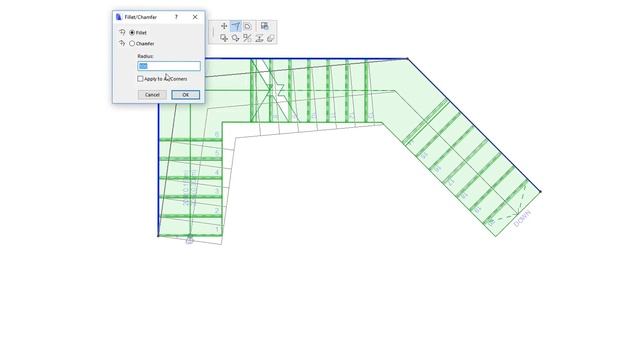Enable Apply to All Corners checkbox
Screen dimensions: 640x360
point(140,79)
